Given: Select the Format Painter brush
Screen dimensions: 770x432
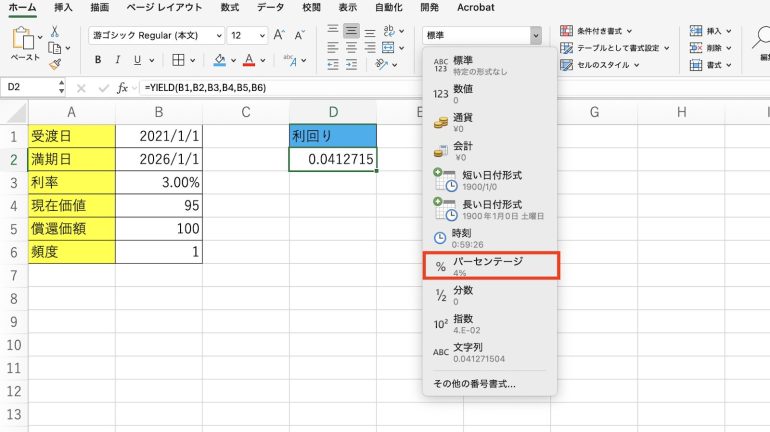Looking at the screenshot, I should [55, 64].
